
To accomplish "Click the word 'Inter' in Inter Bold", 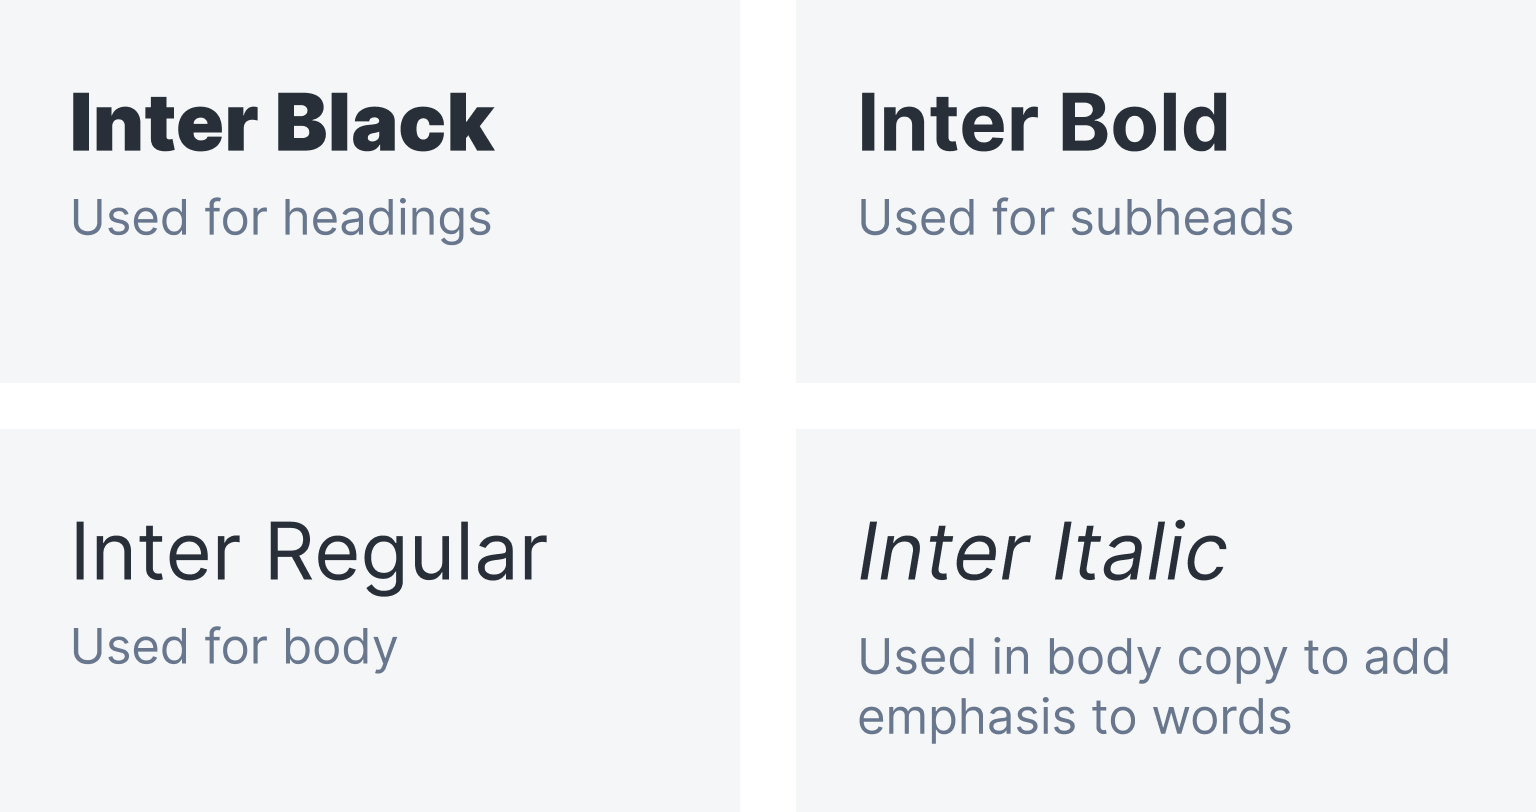I will pyautogui.click(x=948, y=123).
